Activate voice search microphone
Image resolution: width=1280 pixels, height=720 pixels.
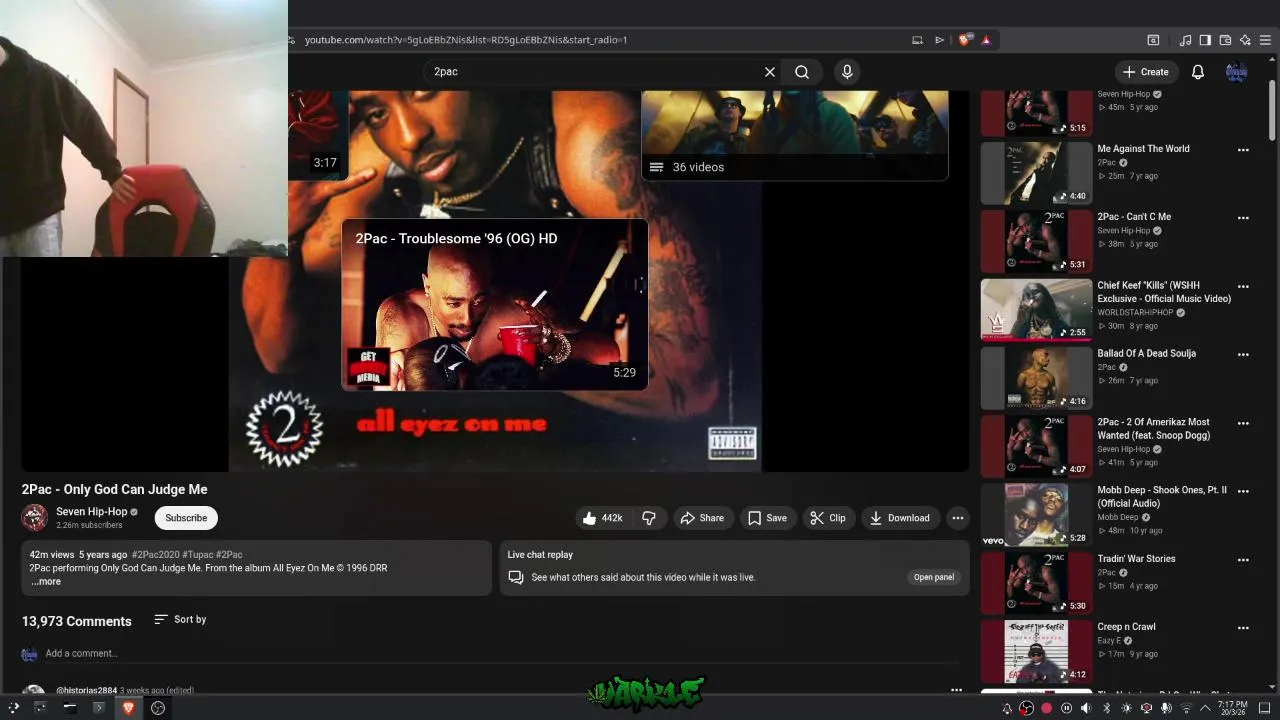(x=847, y=72)
